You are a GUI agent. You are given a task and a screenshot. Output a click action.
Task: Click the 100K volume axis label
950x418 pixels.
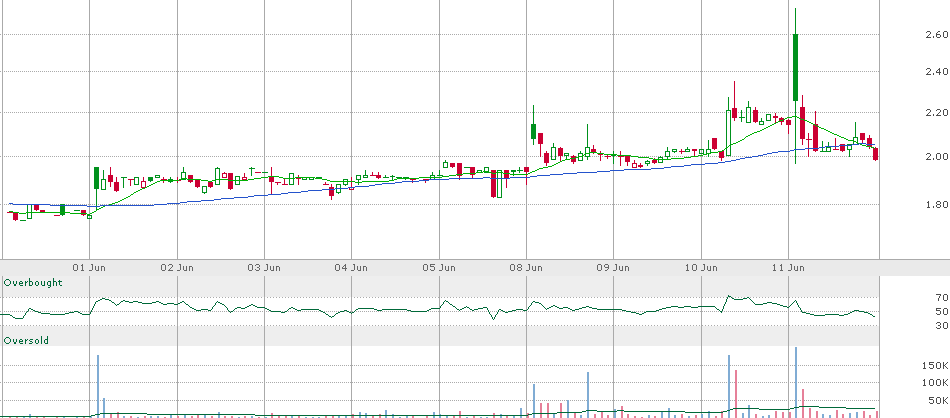934,383
